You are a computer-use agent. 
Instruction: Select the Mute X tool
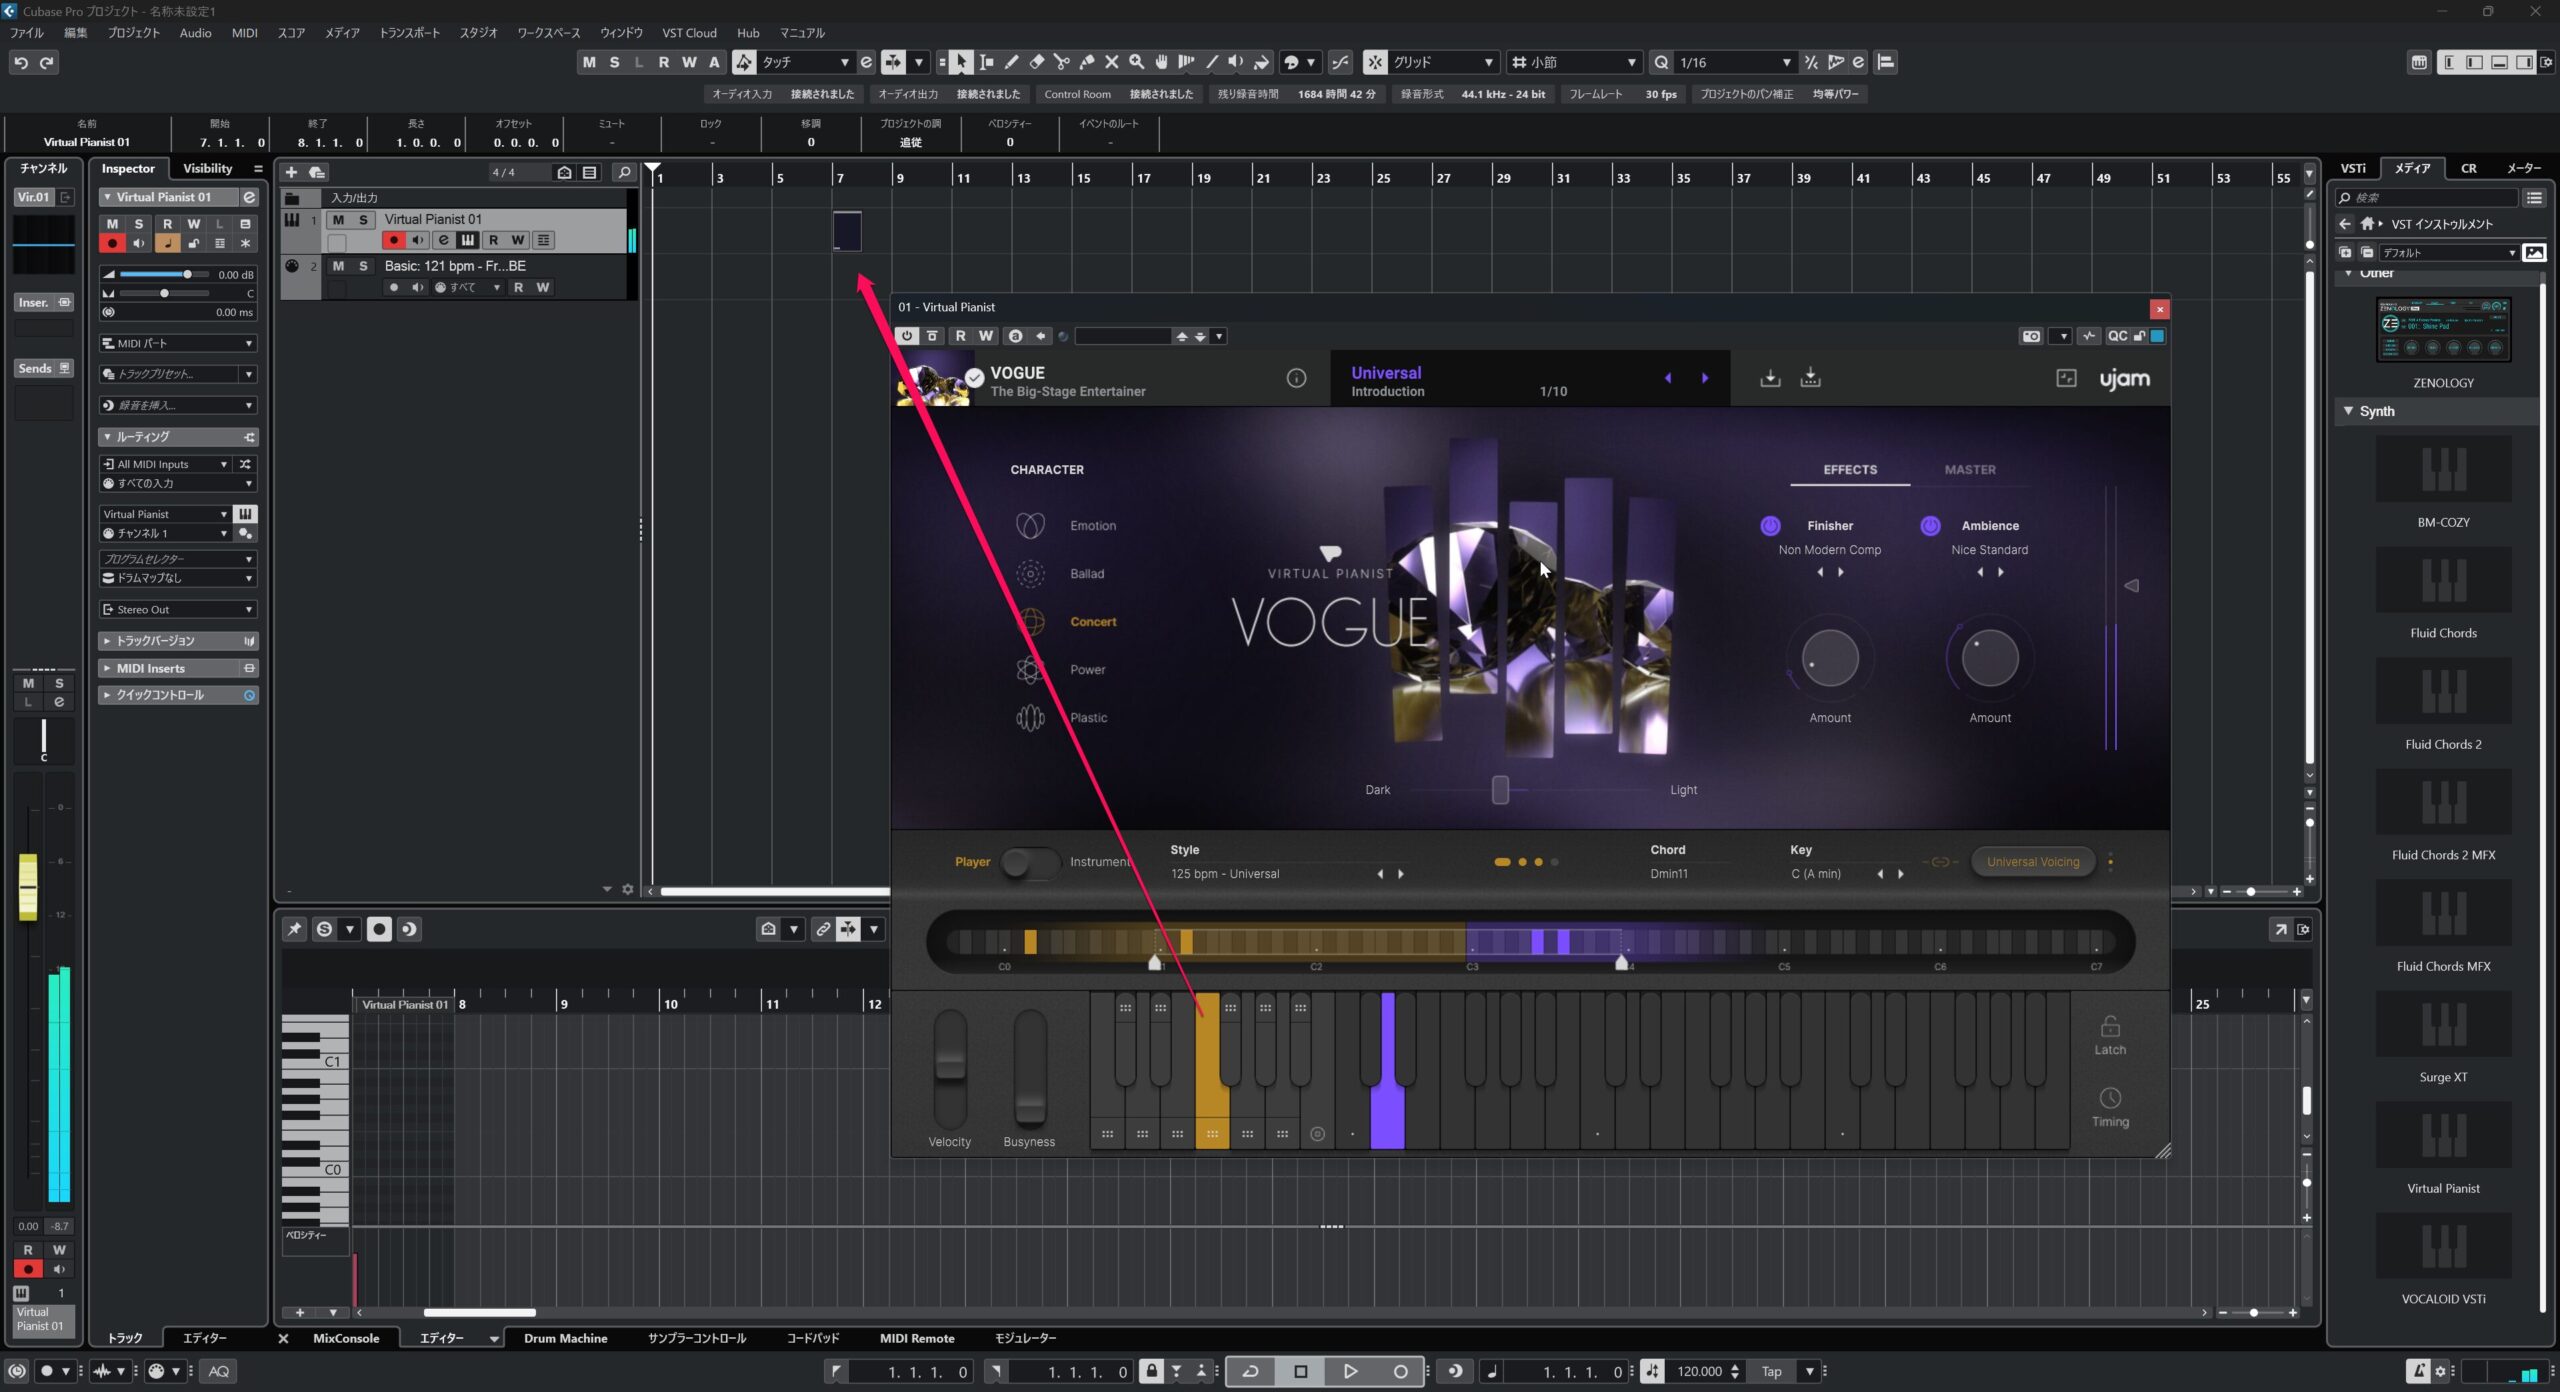[x=1111, y=62]
